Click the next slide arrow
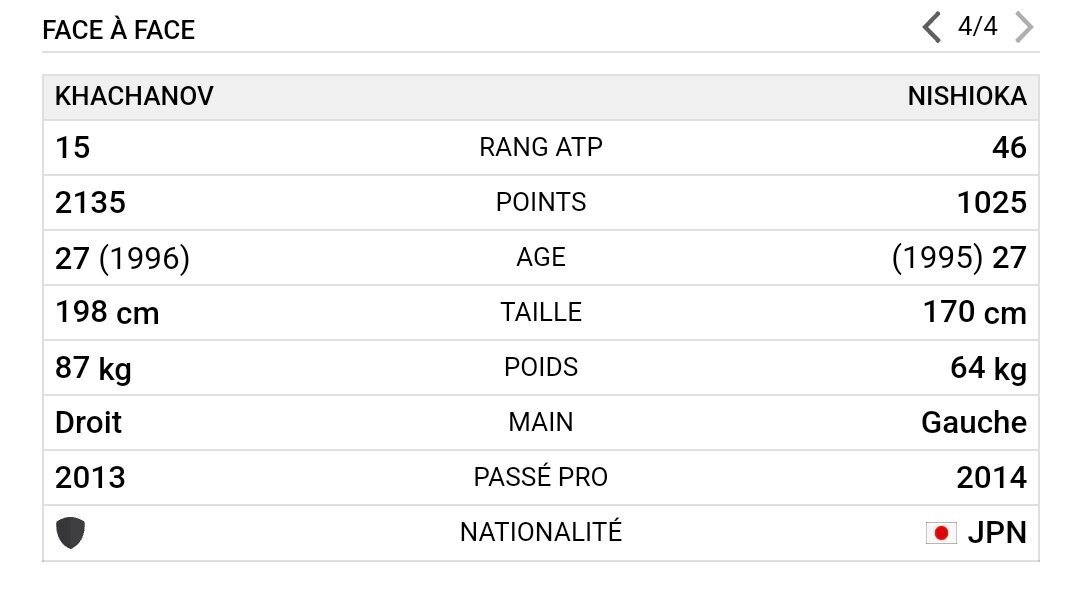Viewport: 1080px width, 615px height. coord(1023,27)
